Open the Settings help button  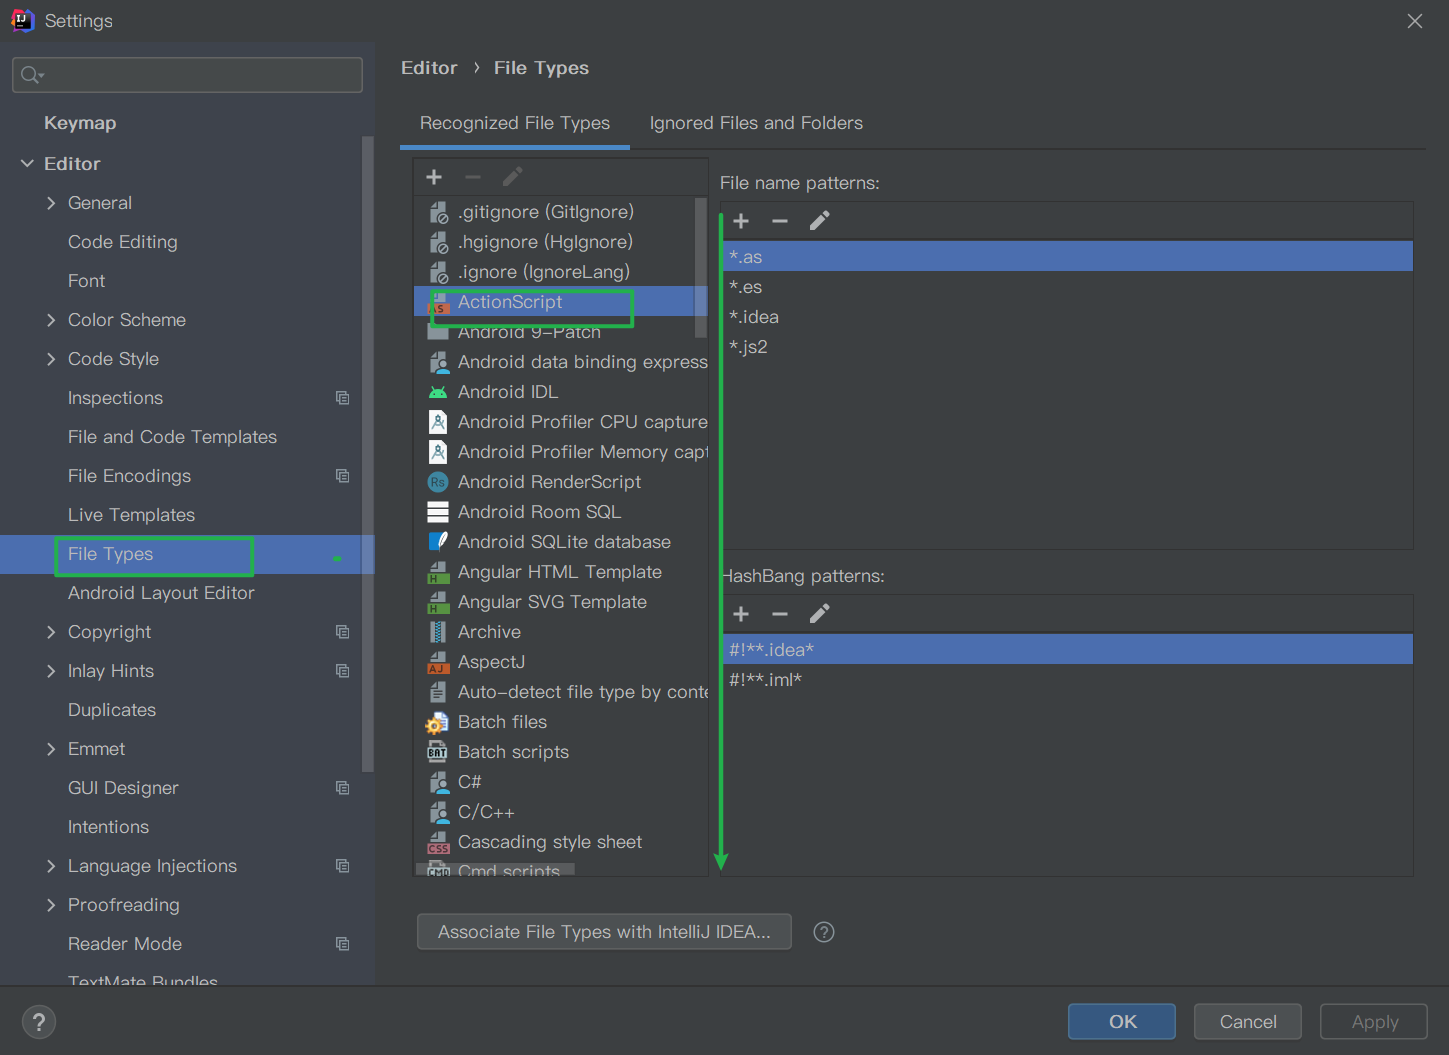(x=39, y=1022)
